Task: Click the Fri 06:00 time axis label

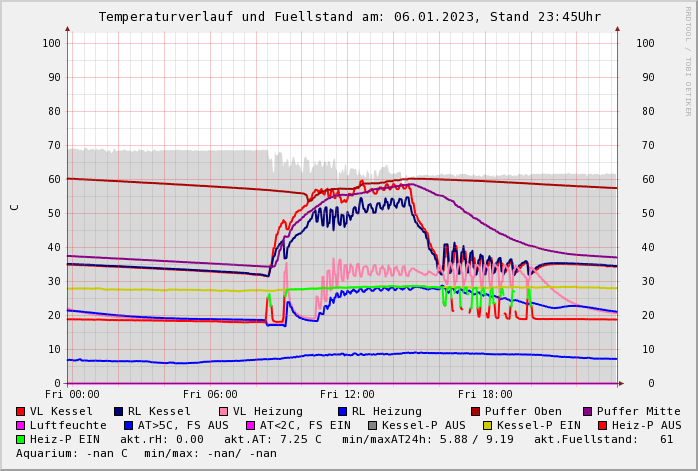Action: pos(210,394)
